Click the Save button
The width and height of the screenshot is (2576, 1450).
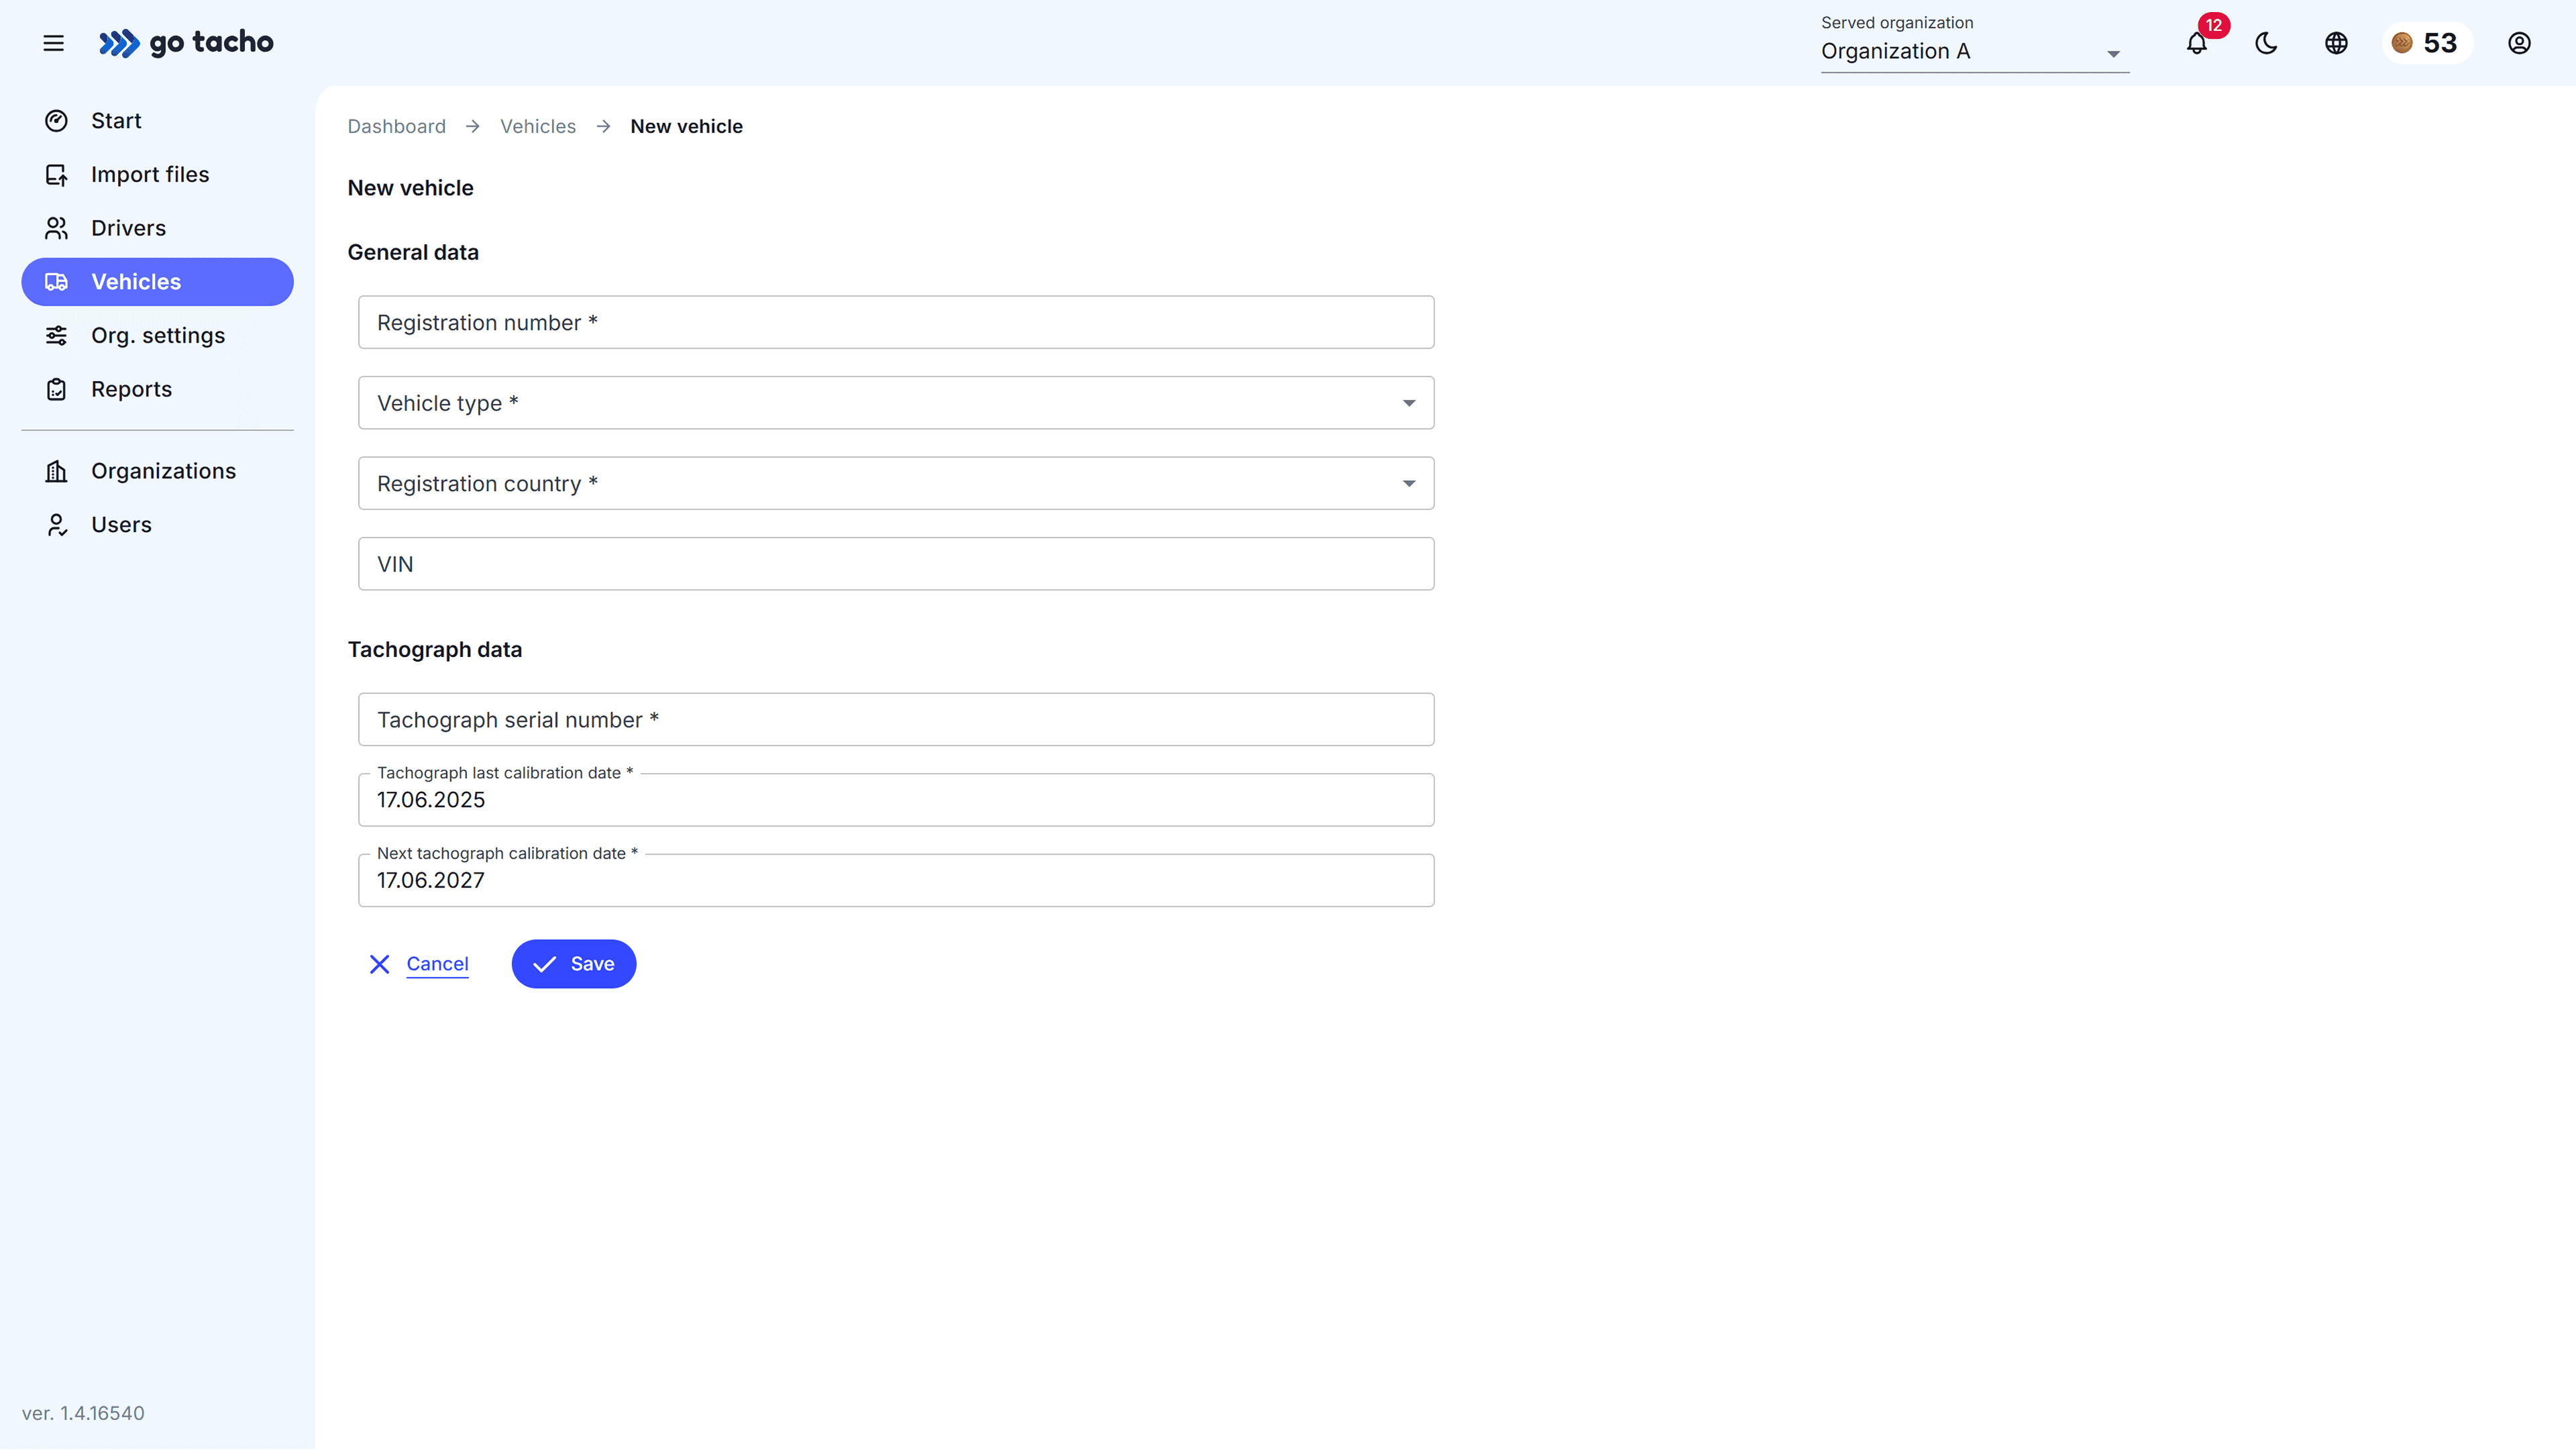coord(574,964)
